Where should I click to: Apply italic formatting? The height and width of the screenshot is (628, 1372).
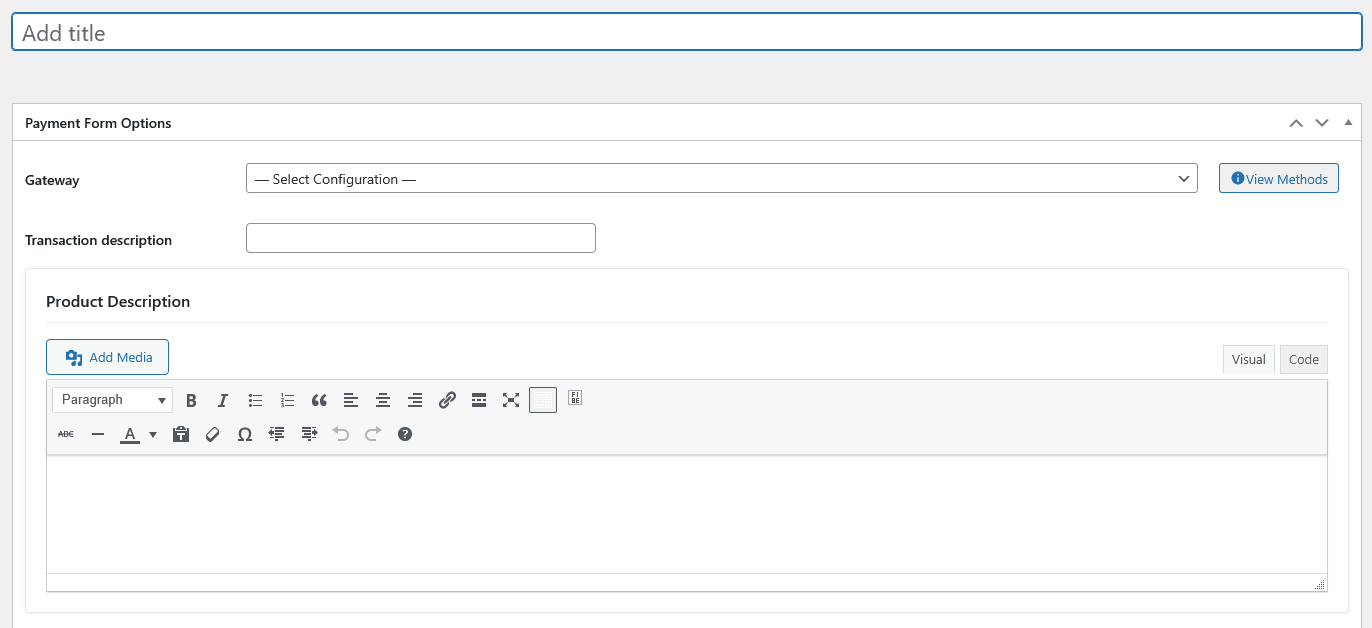(x=223, y=400)
